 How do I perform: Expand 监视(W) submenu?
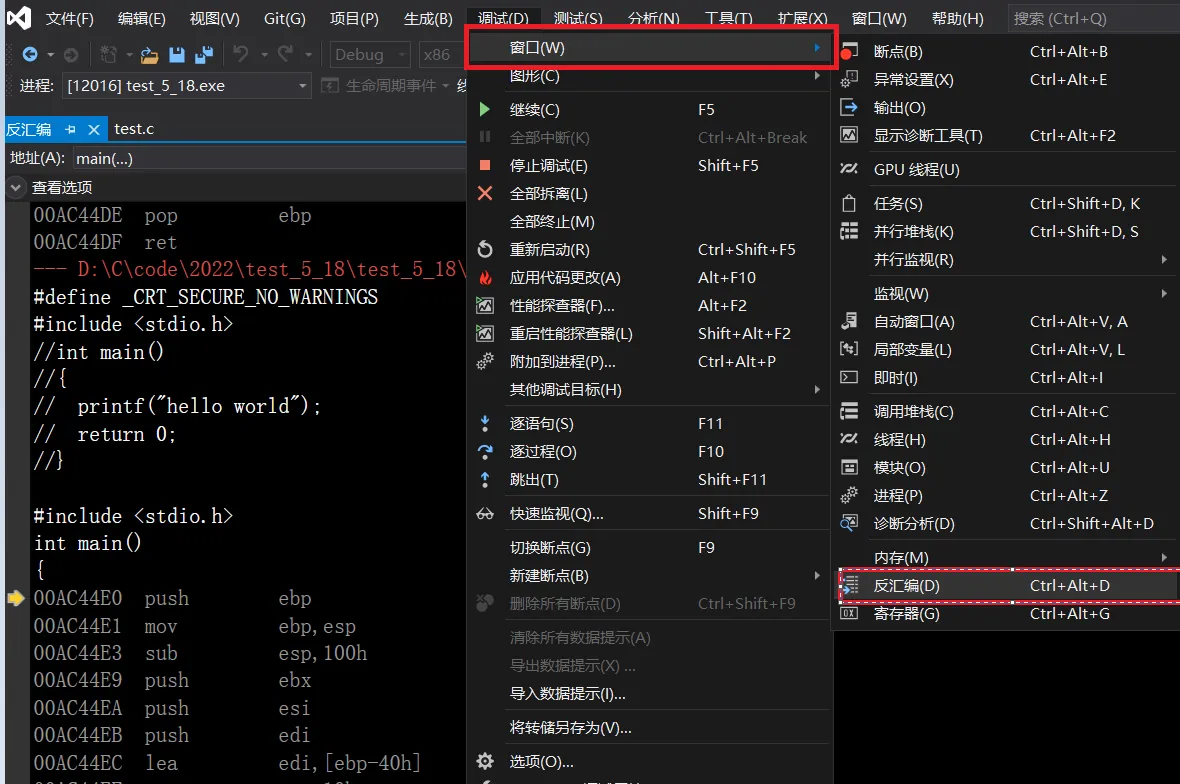[1007, 293]
